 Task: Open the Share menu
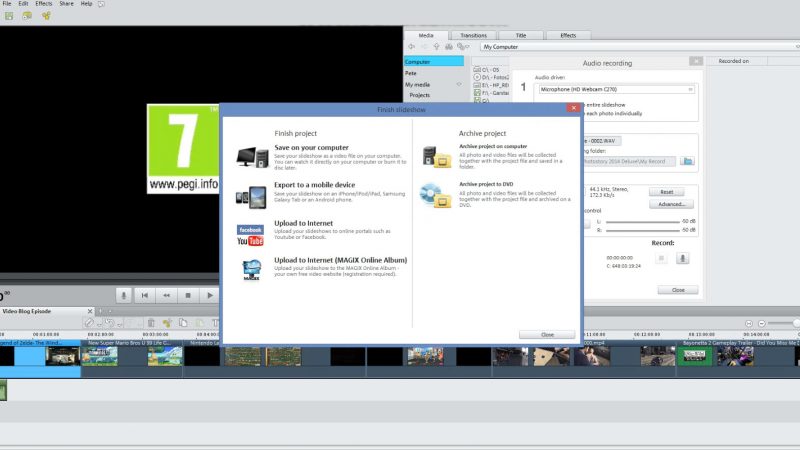(x=66, y=4)
